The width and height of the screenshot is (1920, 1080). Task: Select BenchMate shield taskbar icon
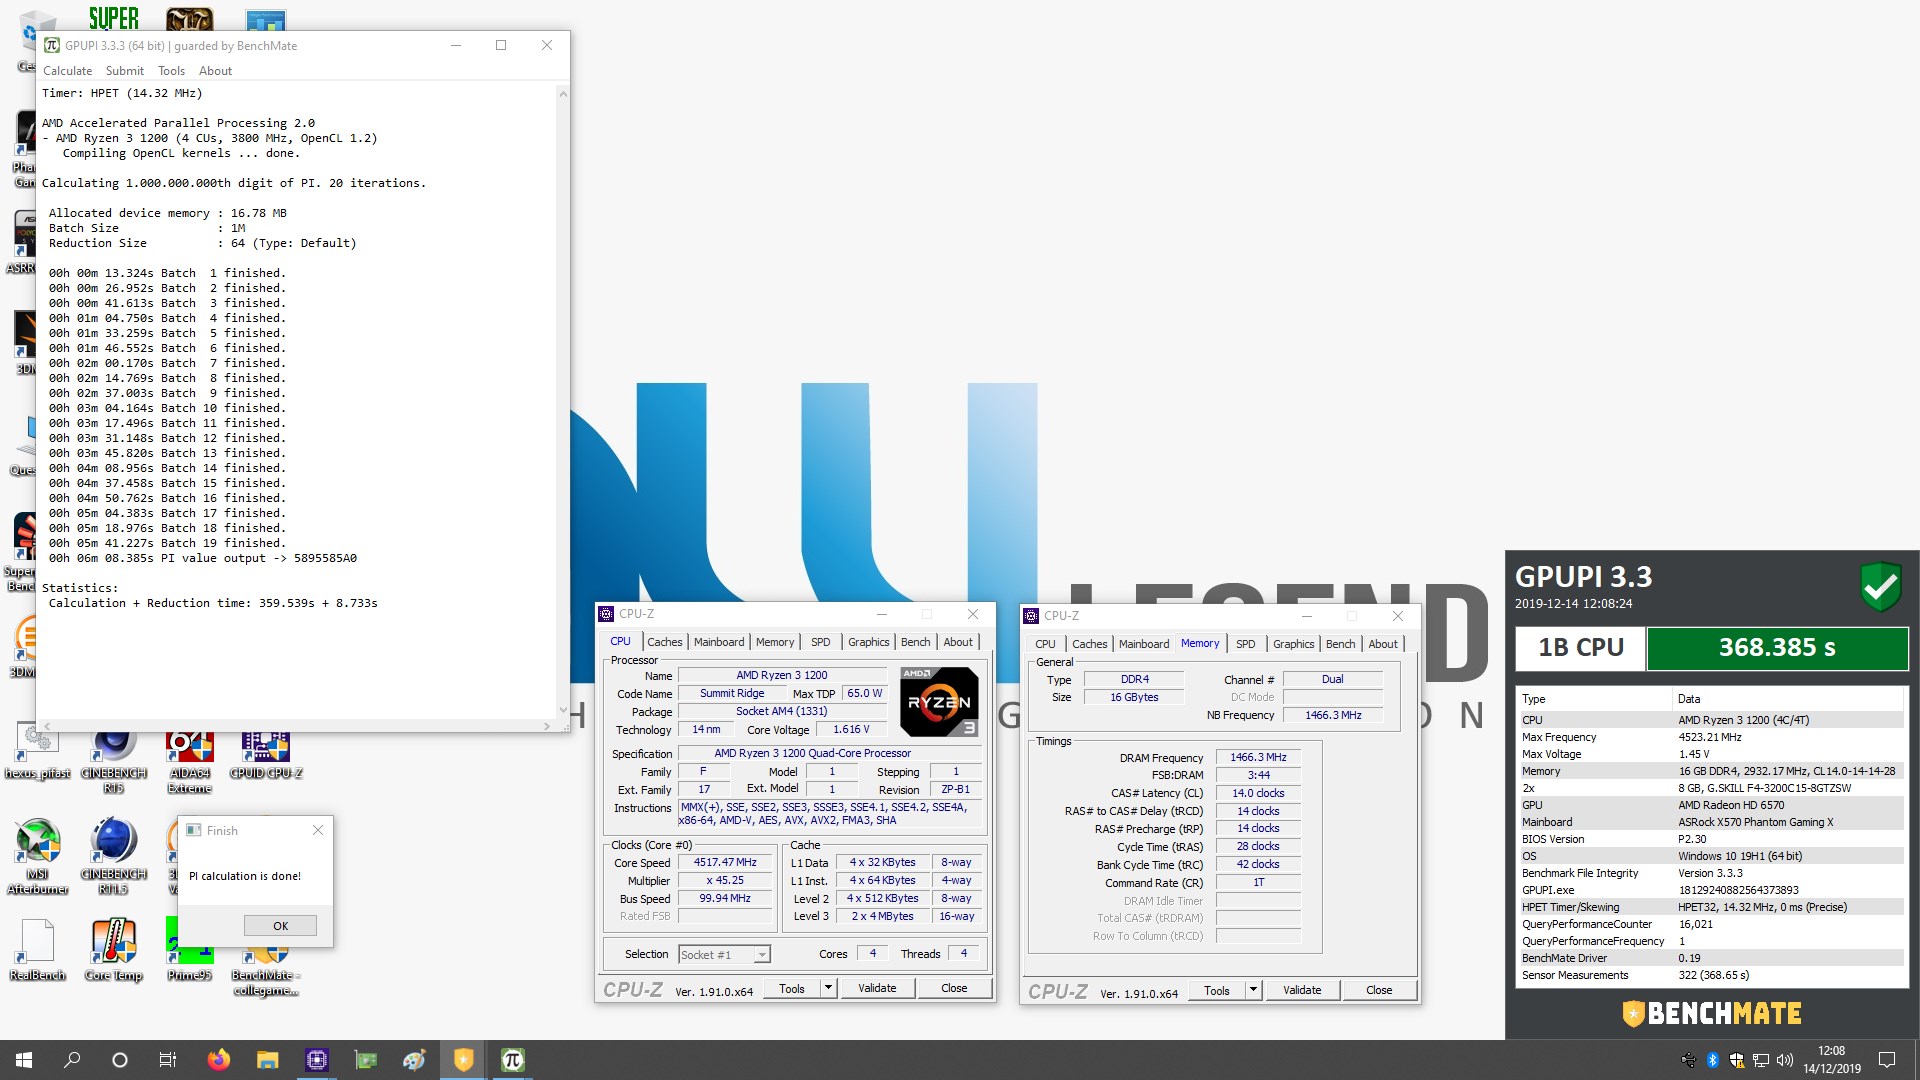(463, 1060)
